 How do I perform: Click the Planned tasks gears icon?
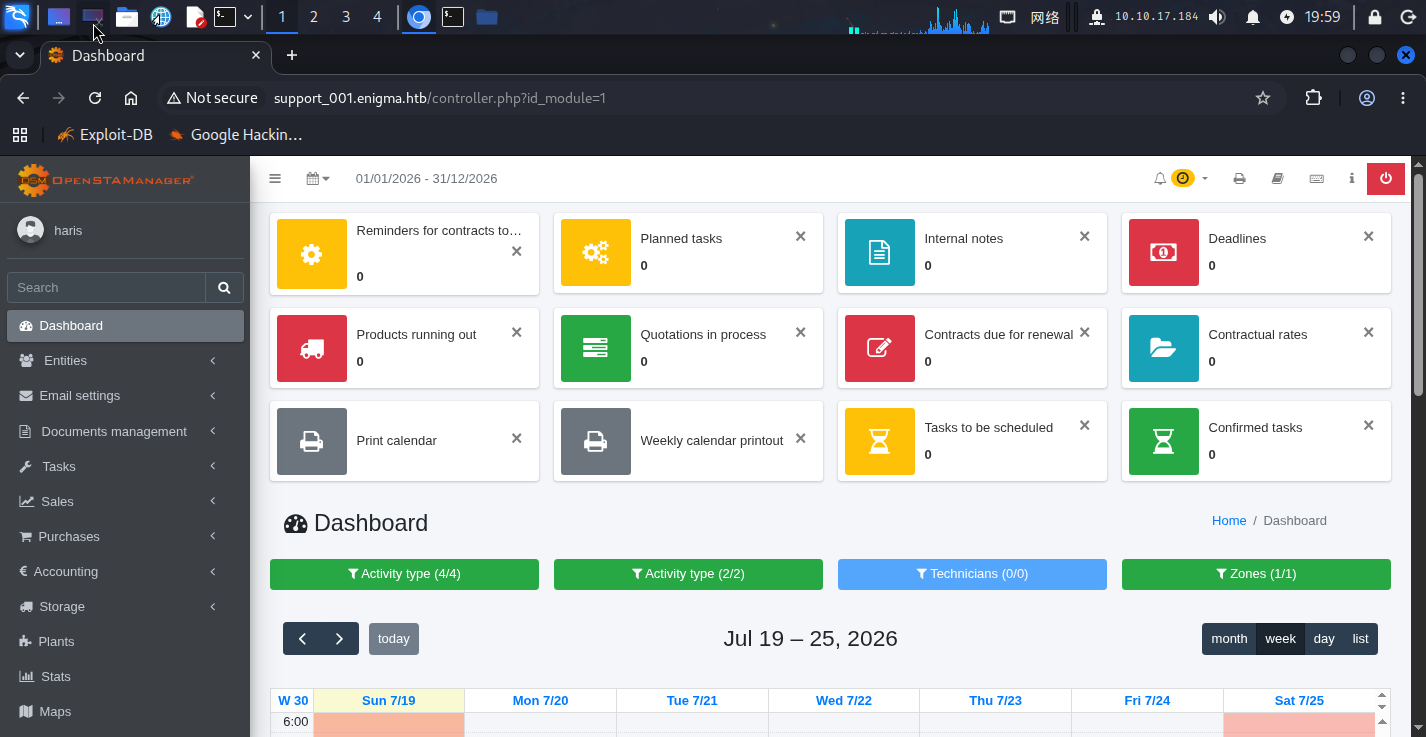tap(596, 253)
